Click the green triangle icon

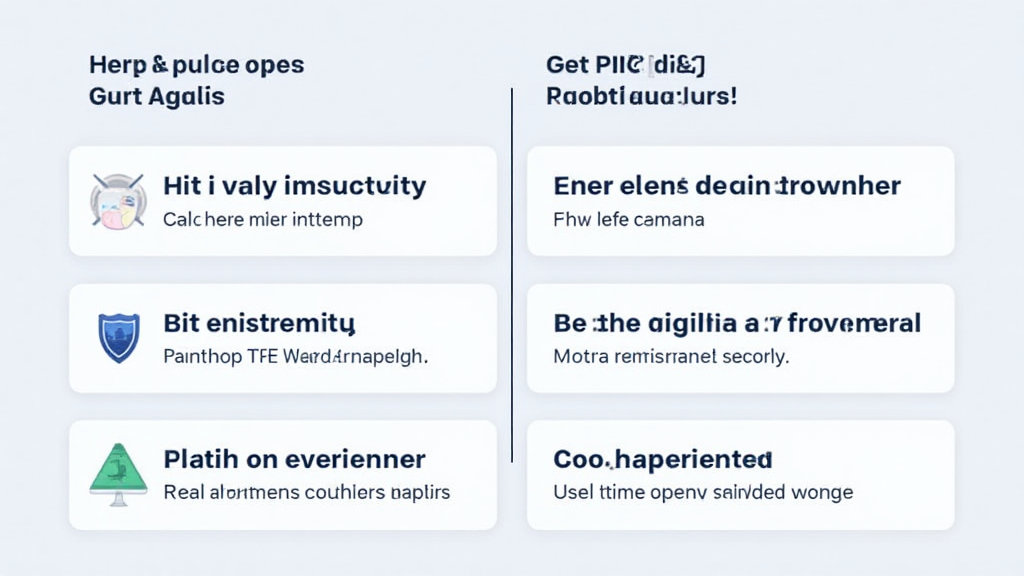coord(118,471)
